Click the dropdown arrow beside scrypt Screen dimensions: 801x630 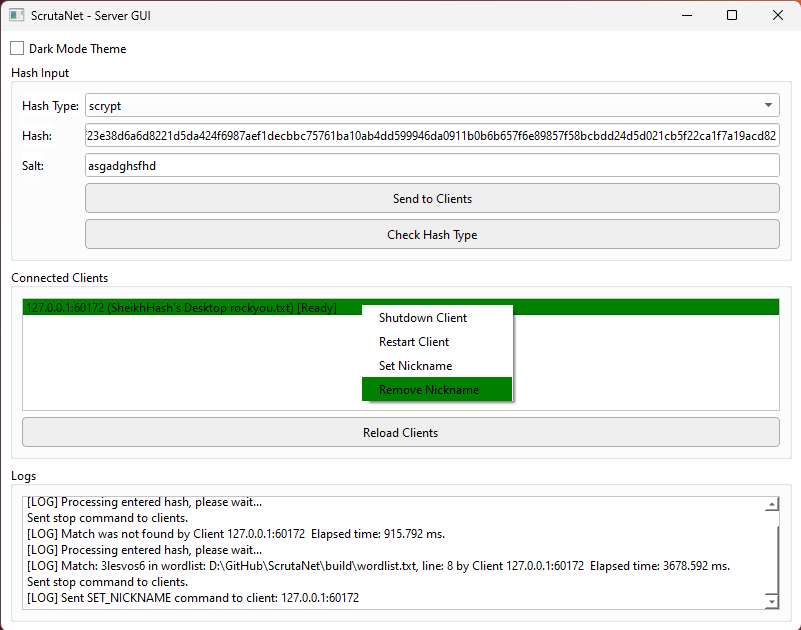(768, 105)
